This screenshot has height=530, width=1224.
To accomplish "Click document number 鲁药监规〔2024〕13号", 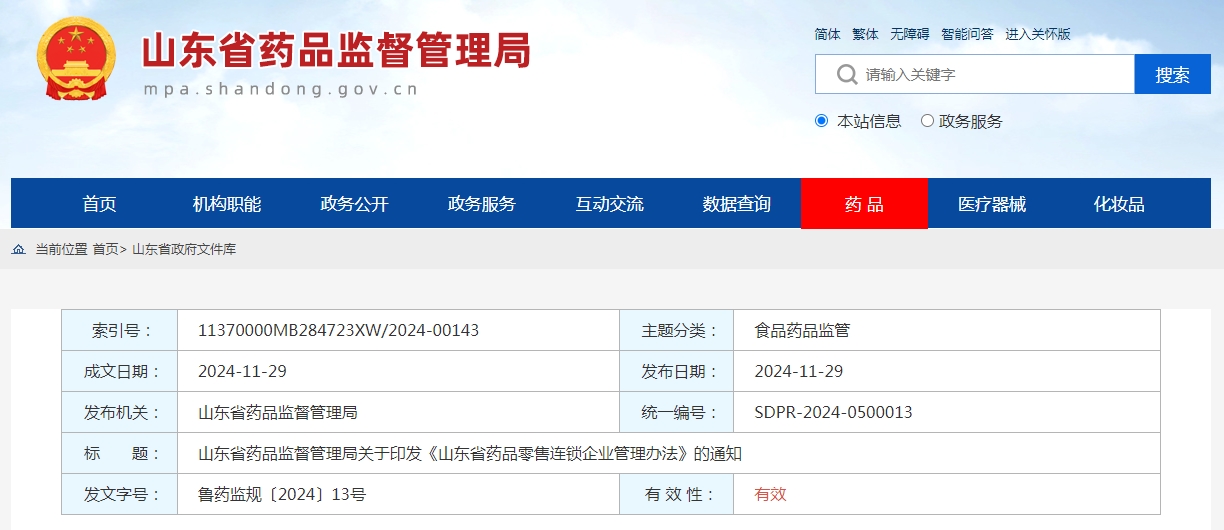I will 282,494.
